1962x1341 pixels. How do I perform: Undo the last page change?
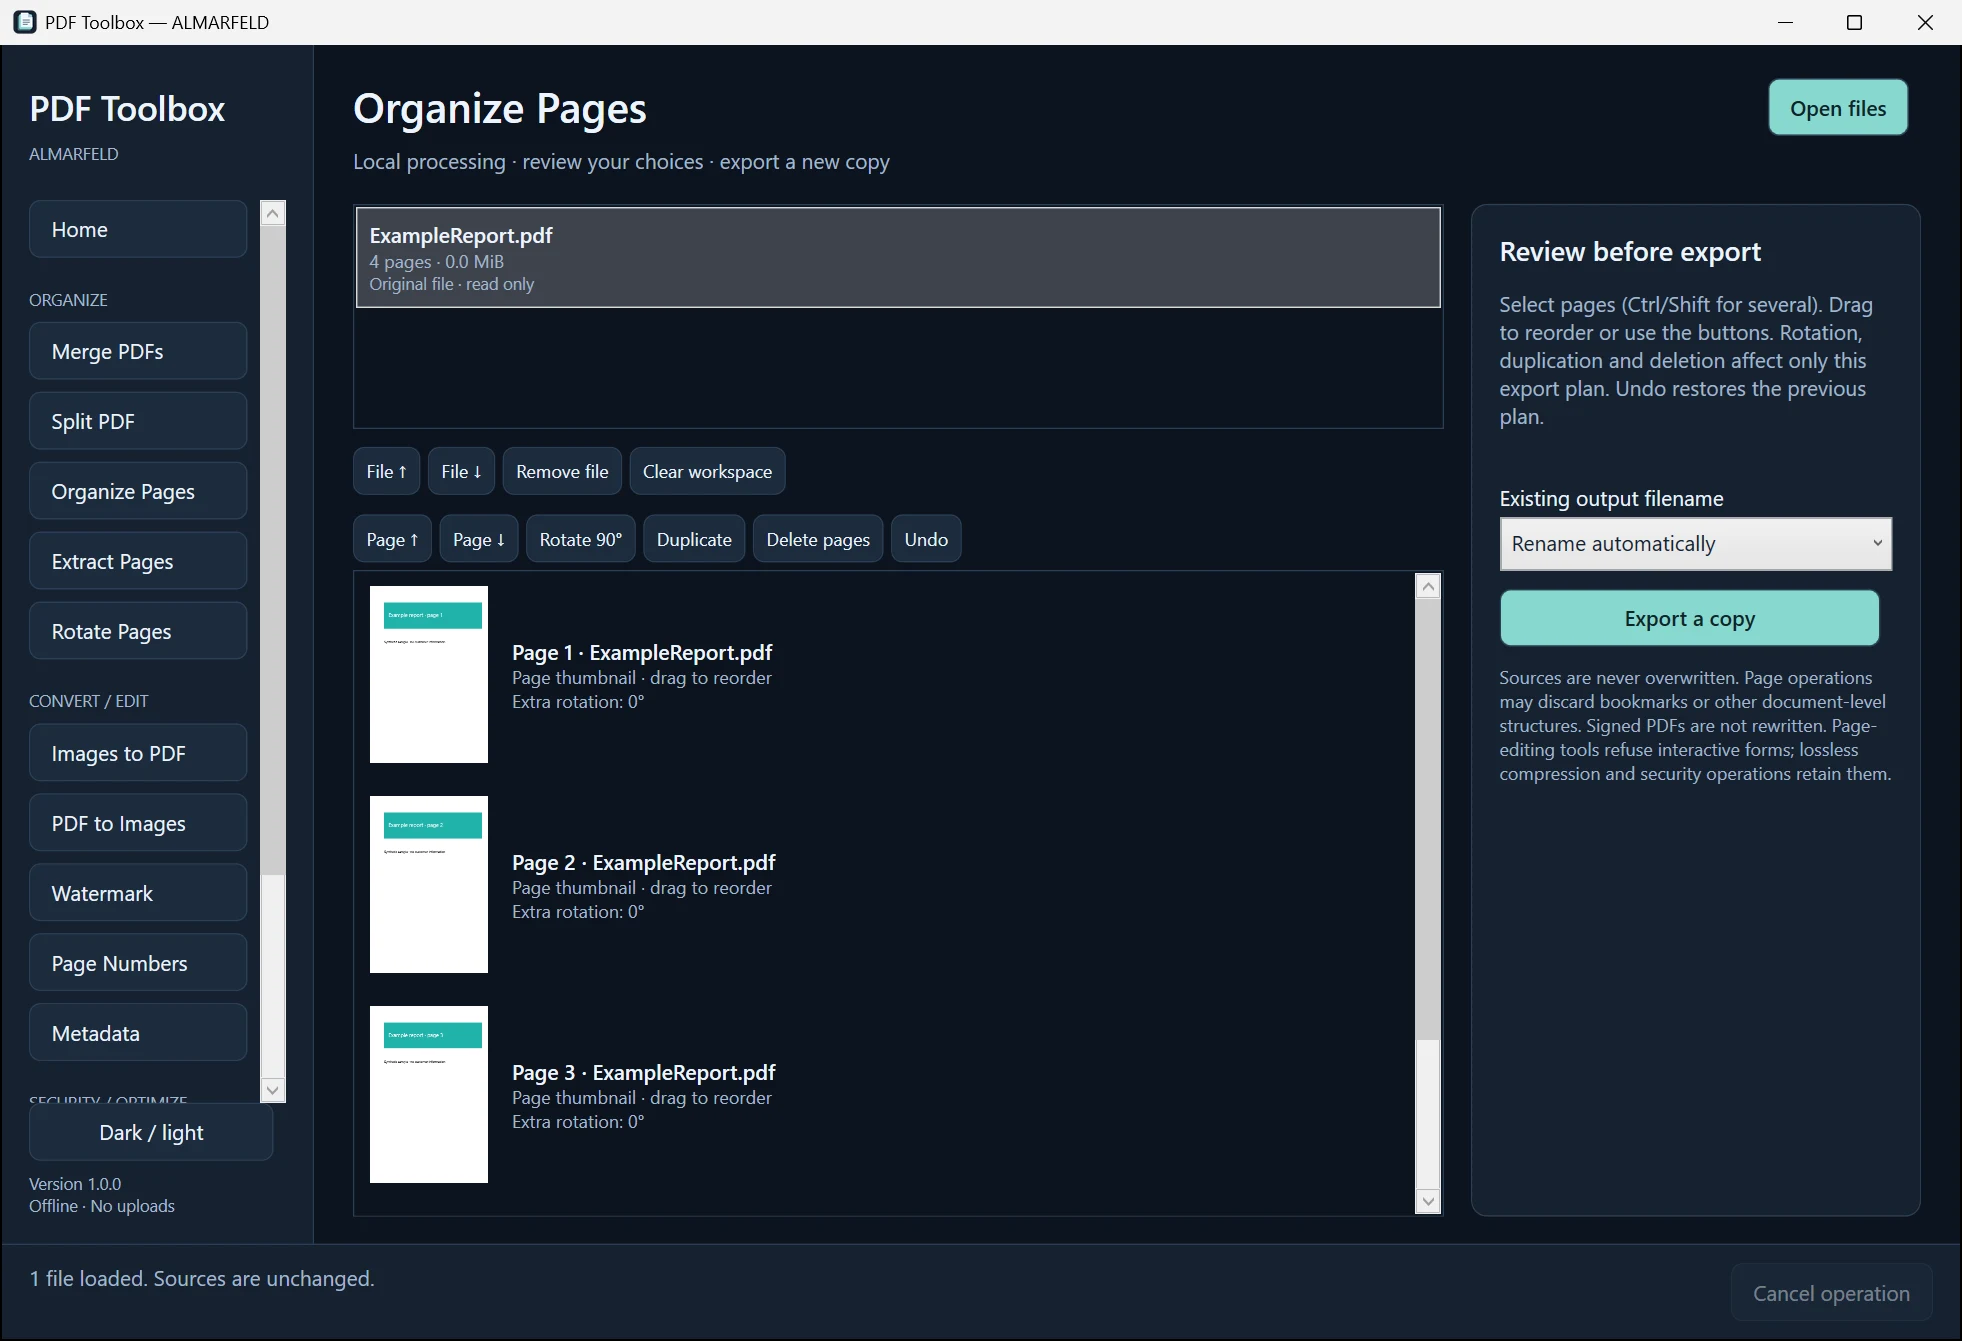(926, 539)
